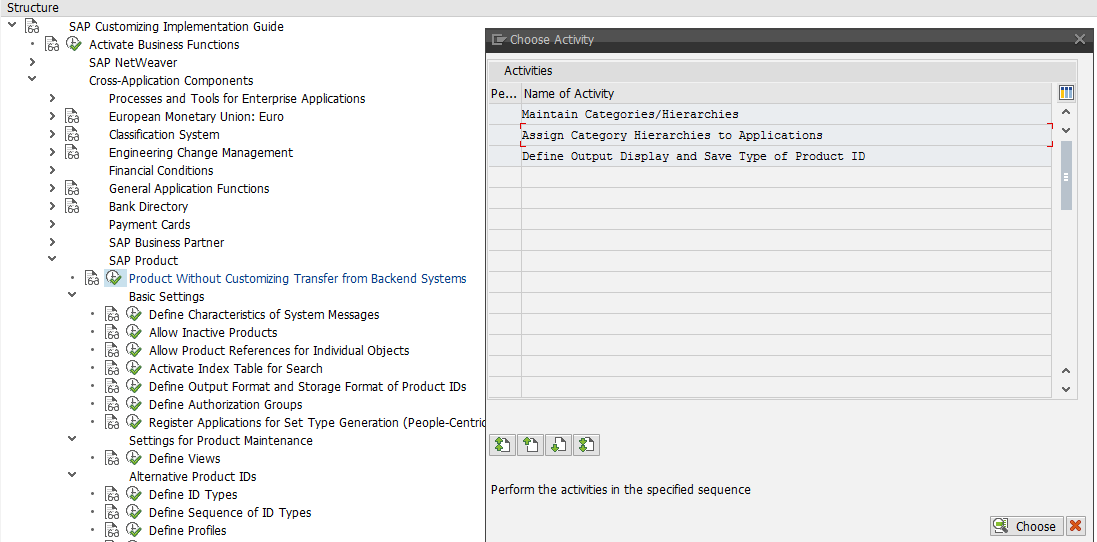Click the move-to-bottom arrow button

(x=587, y=445)
